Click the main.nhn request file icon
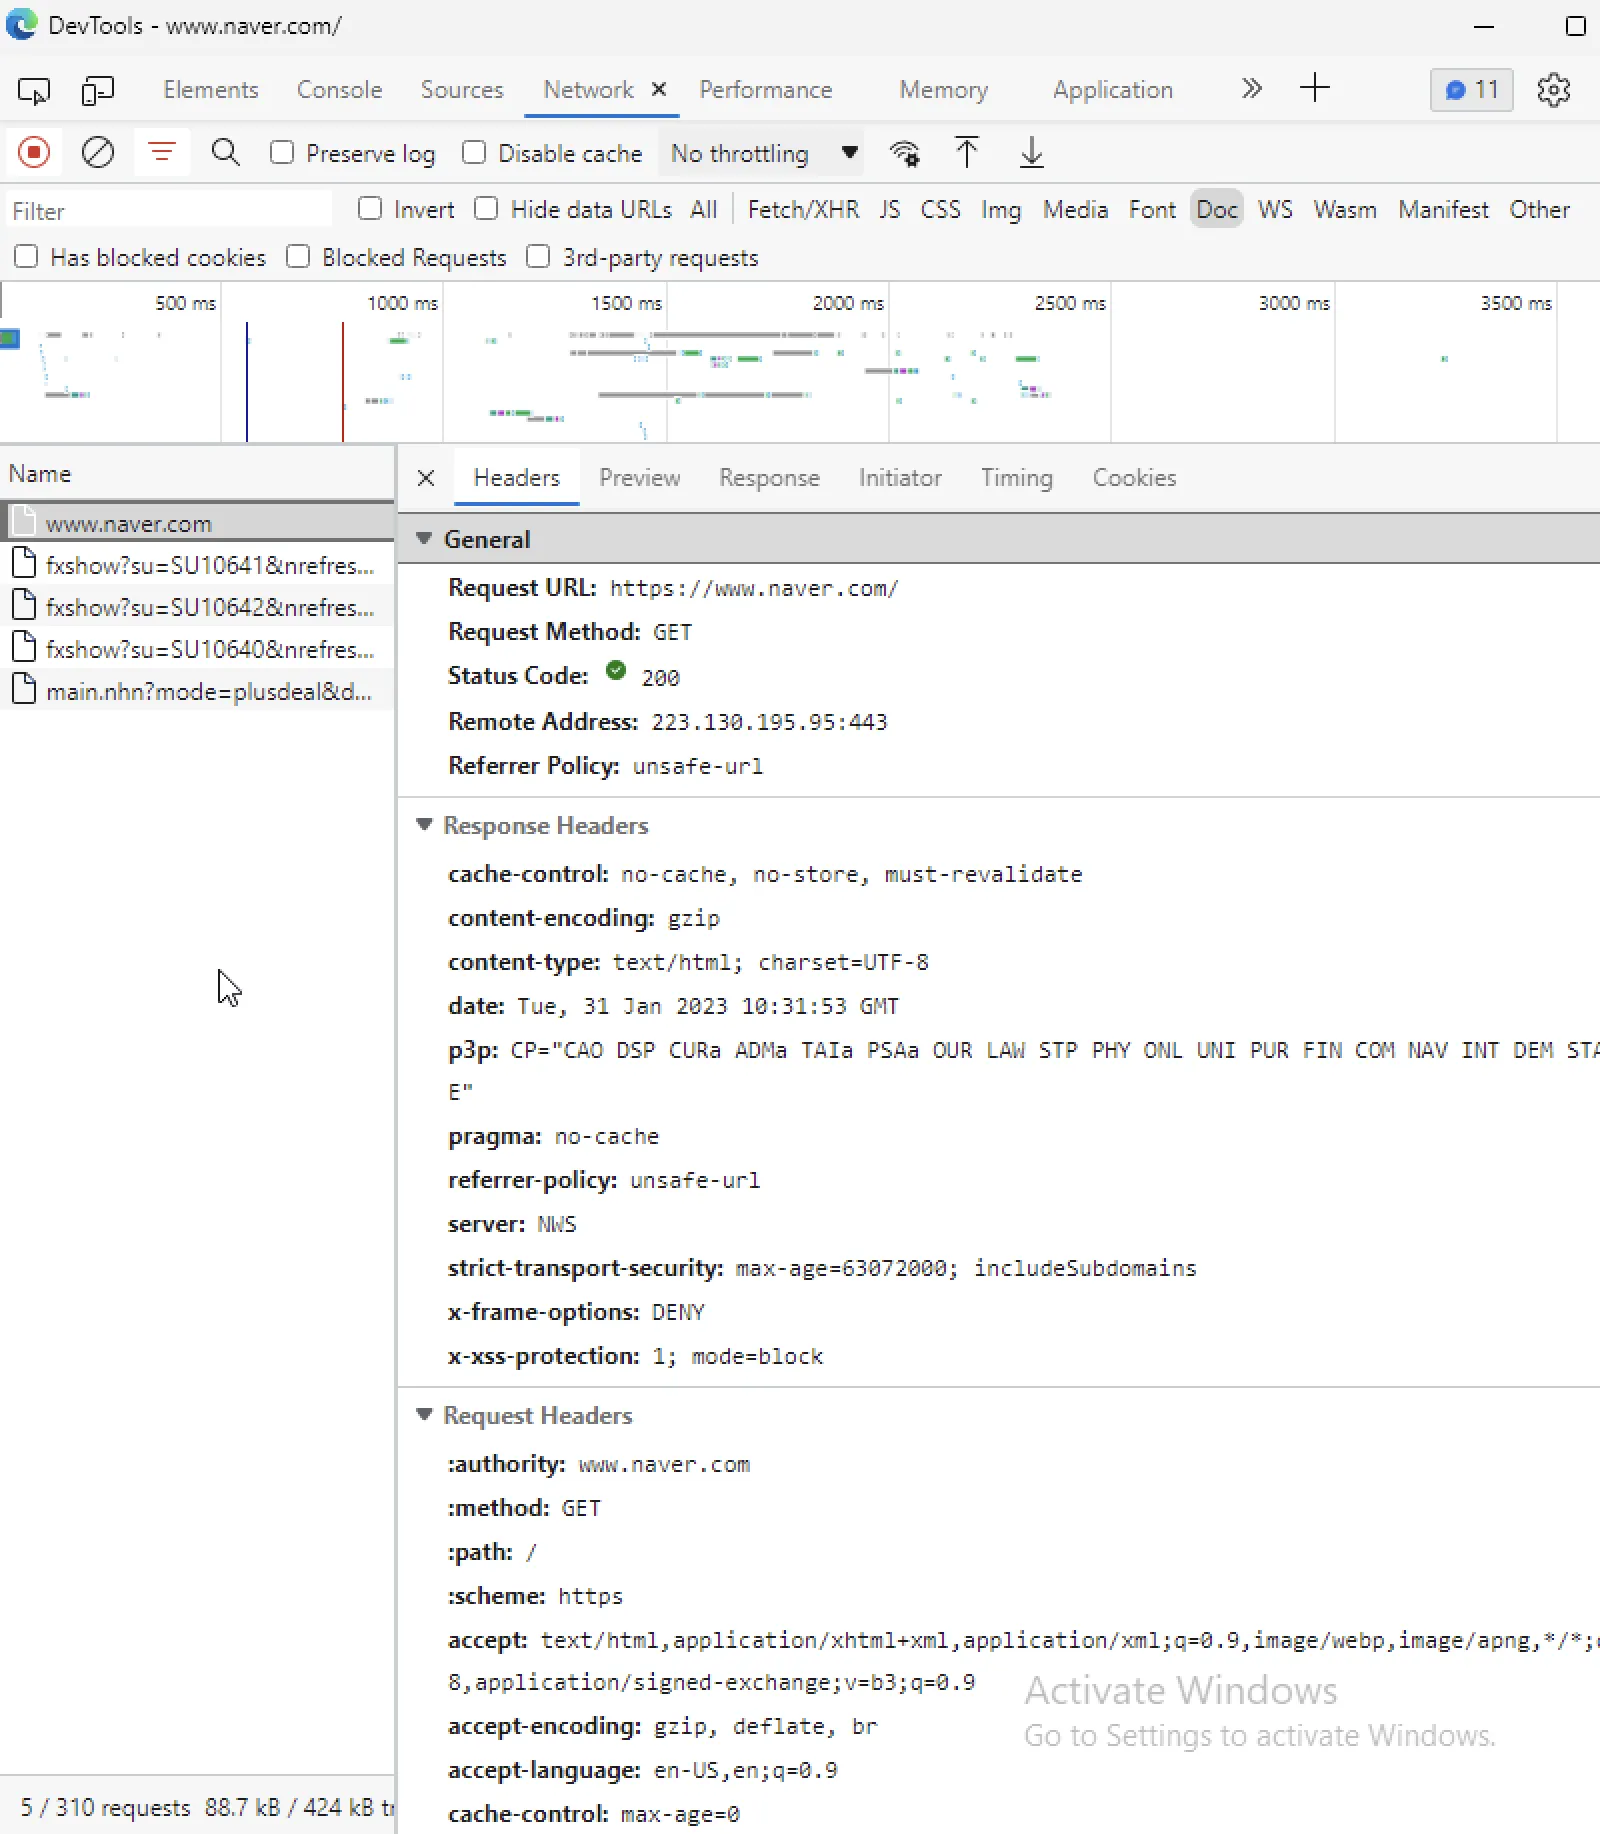 (24, 689)
